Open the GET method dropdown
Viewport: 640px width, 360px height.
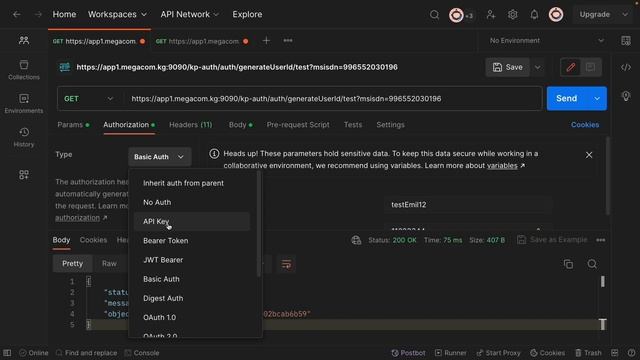coord(88,99)
